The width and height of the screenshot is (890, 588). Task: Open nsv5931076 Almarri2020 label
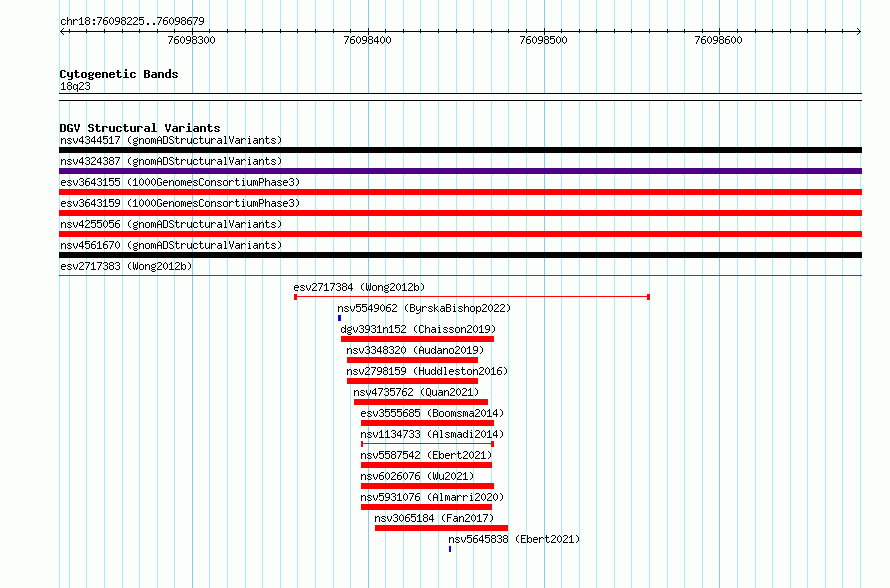(432, 497)
